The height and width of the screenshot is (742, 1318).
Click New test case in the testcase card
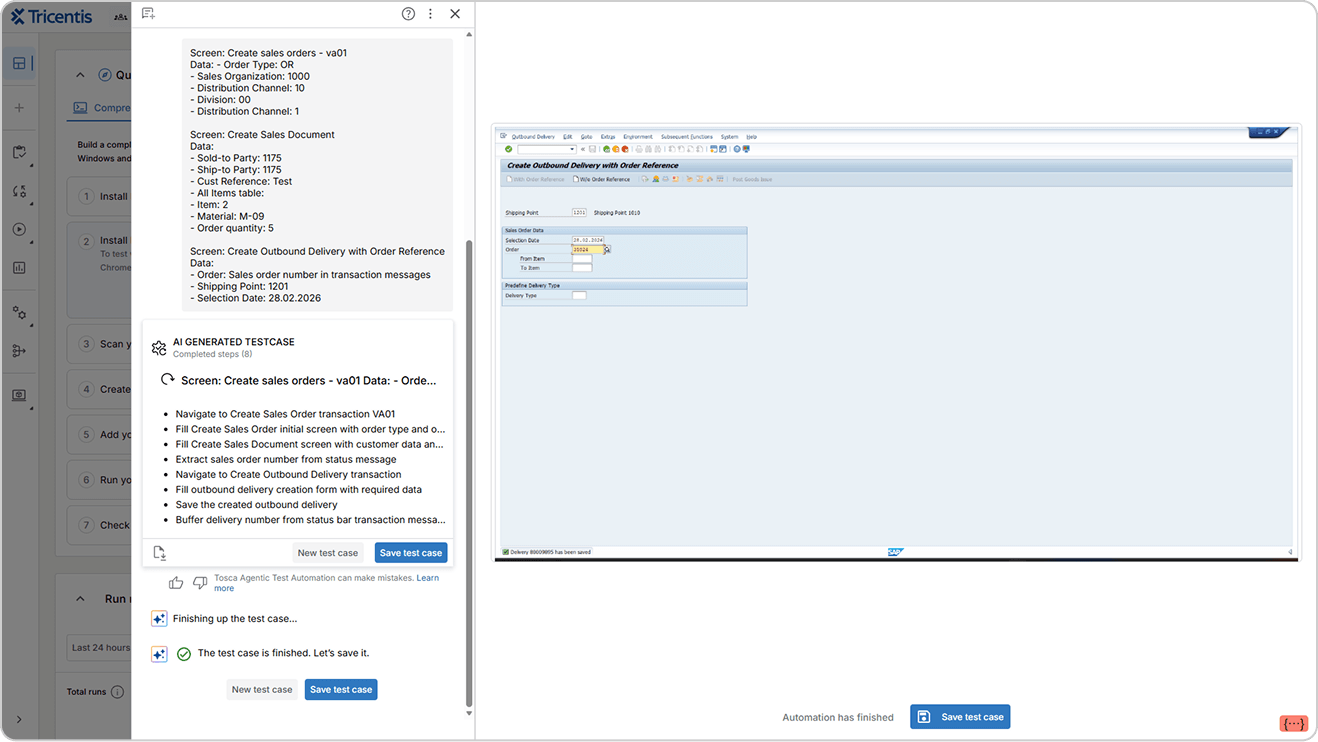click(327, 553)
